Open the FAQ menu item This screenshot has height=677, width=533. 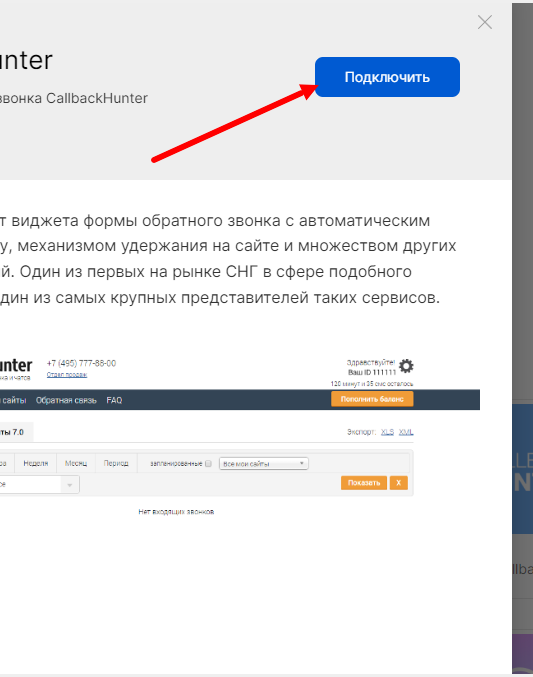[x=114, y=400]
